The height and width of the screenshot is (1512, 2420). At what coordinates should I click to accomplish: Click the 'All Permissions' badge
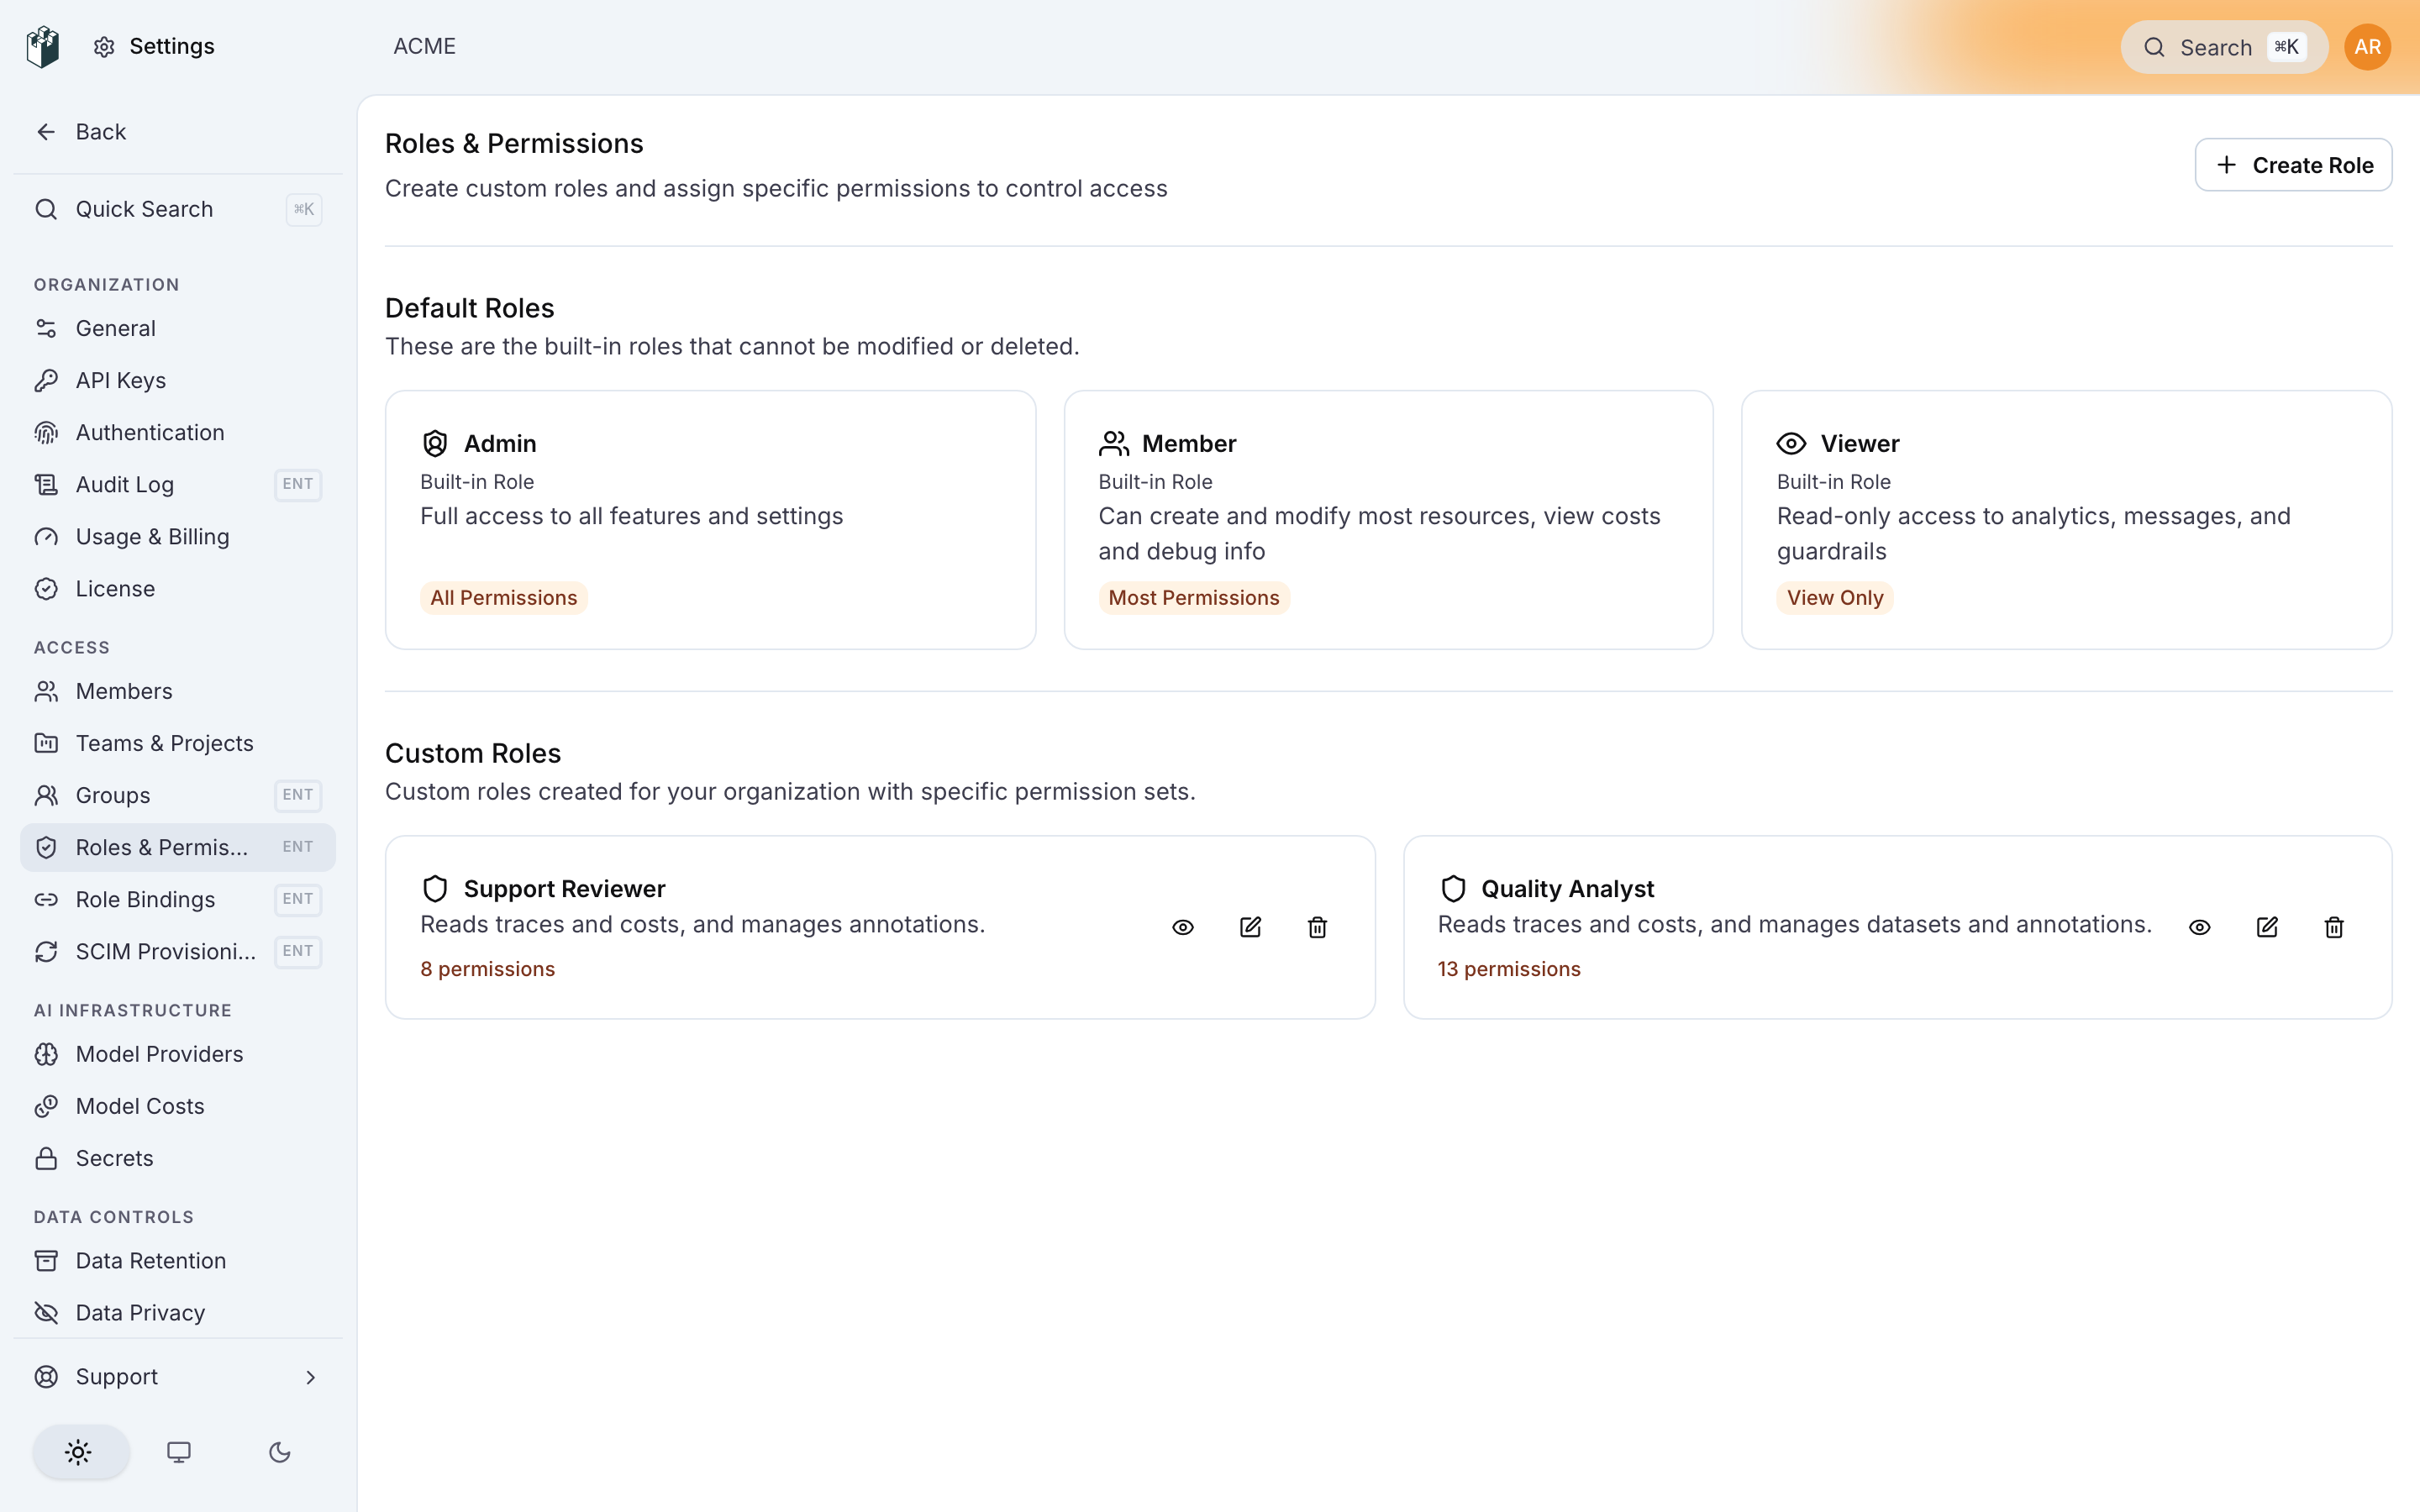(x=503, y=598)
